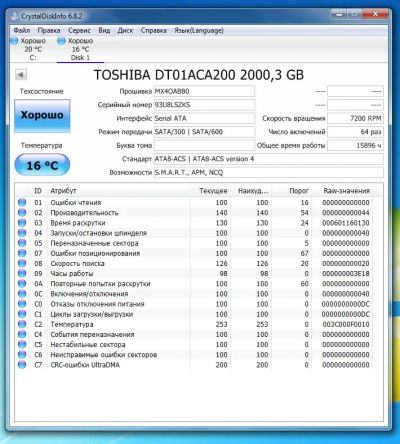
Task: Click the transfer mode field SATA/300 | SATA/600
Action: click(x=204, y=132)
